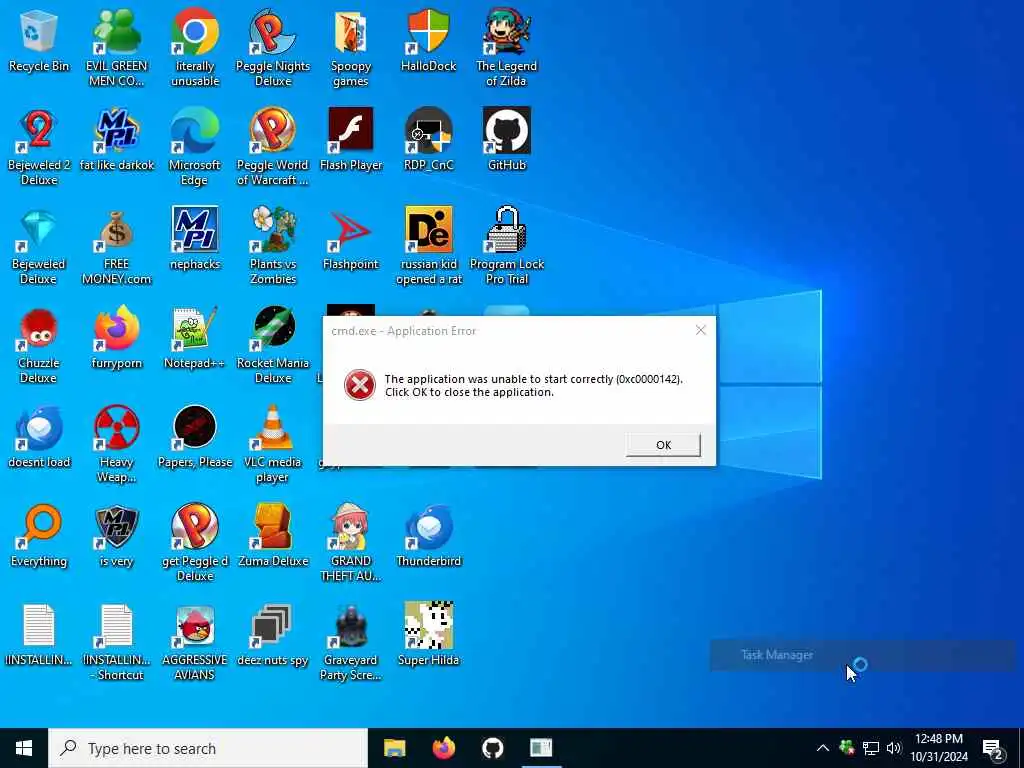Open Rocket Mania Deluxe icon
Screen dimensions: 1024x768
coord(272,345)
